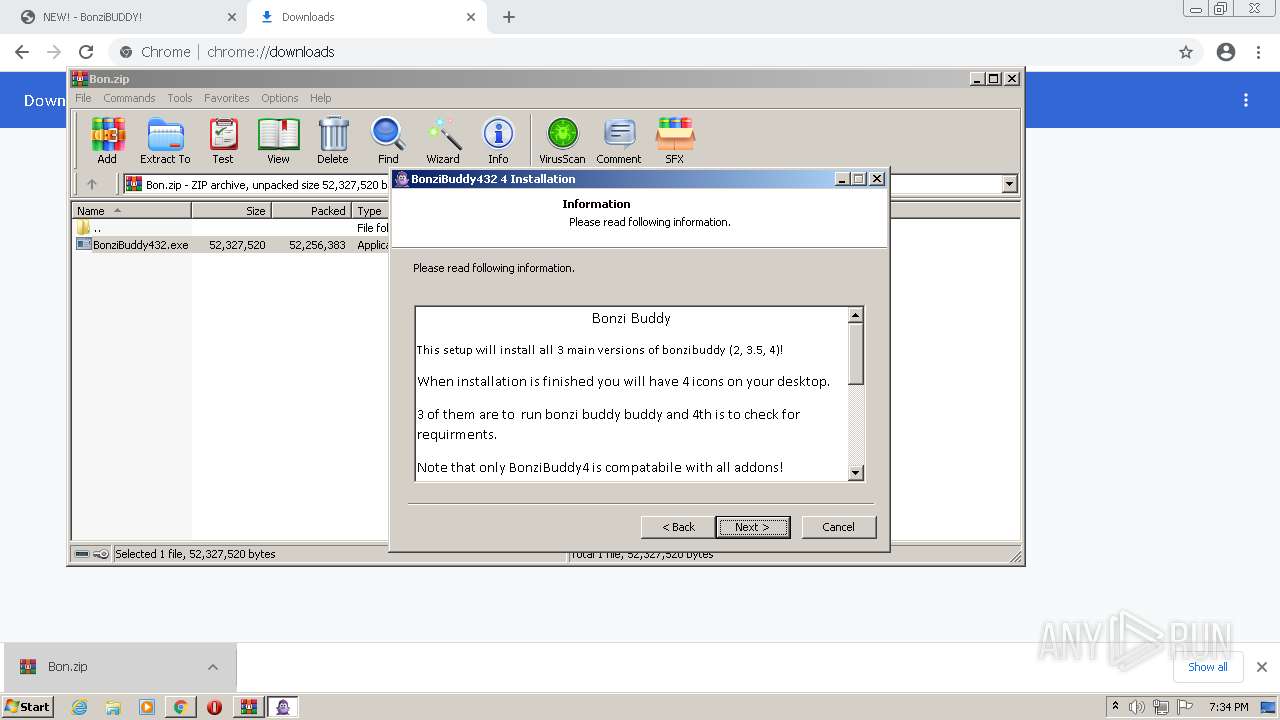Click the information scrollbar thumb
1280x720 pixels.
click(856, 354)
